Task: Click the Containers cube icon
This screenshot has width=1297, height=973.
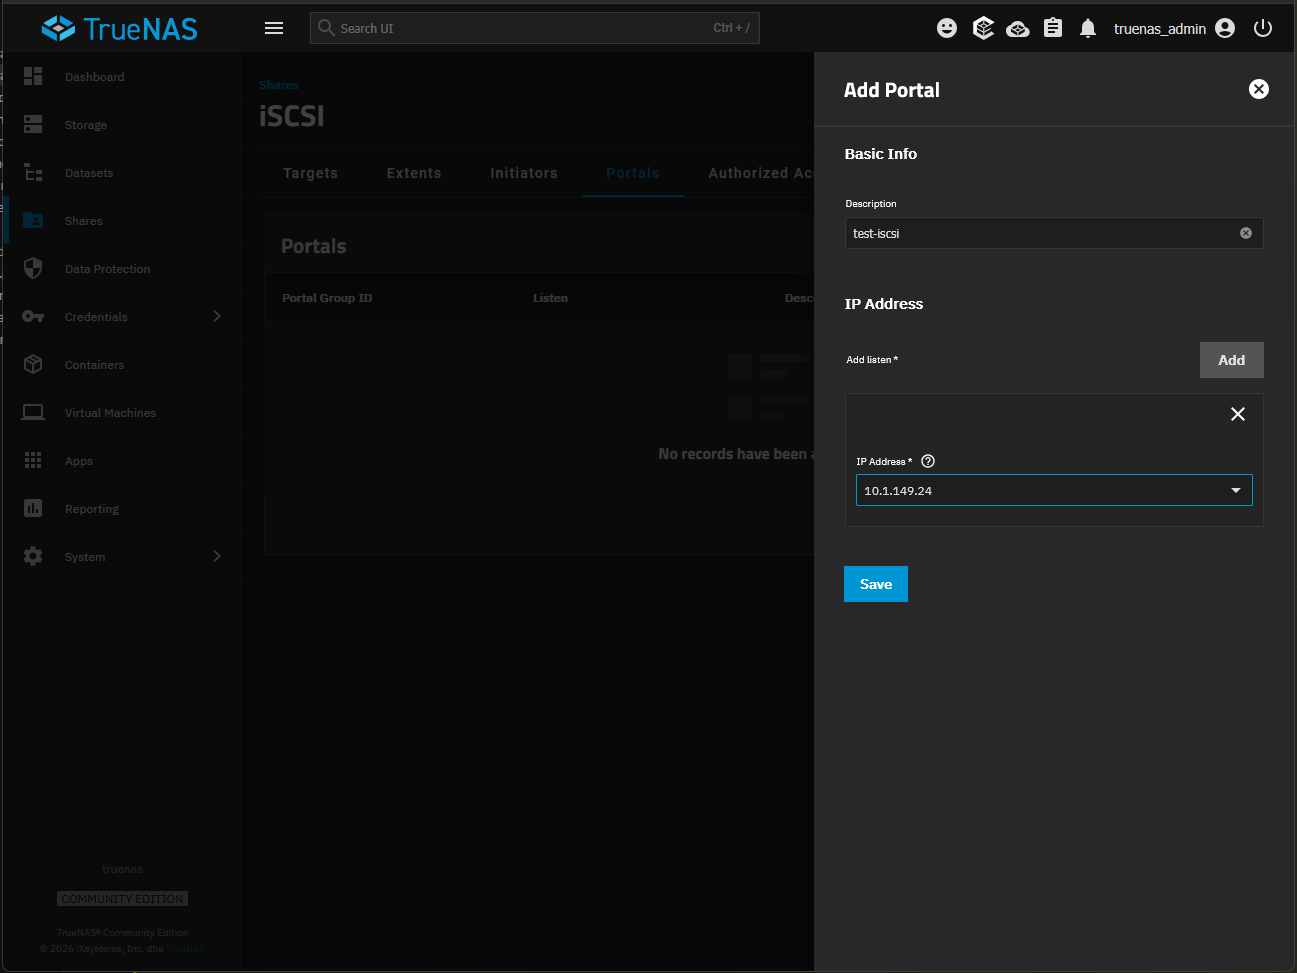Action: point(33,364)
